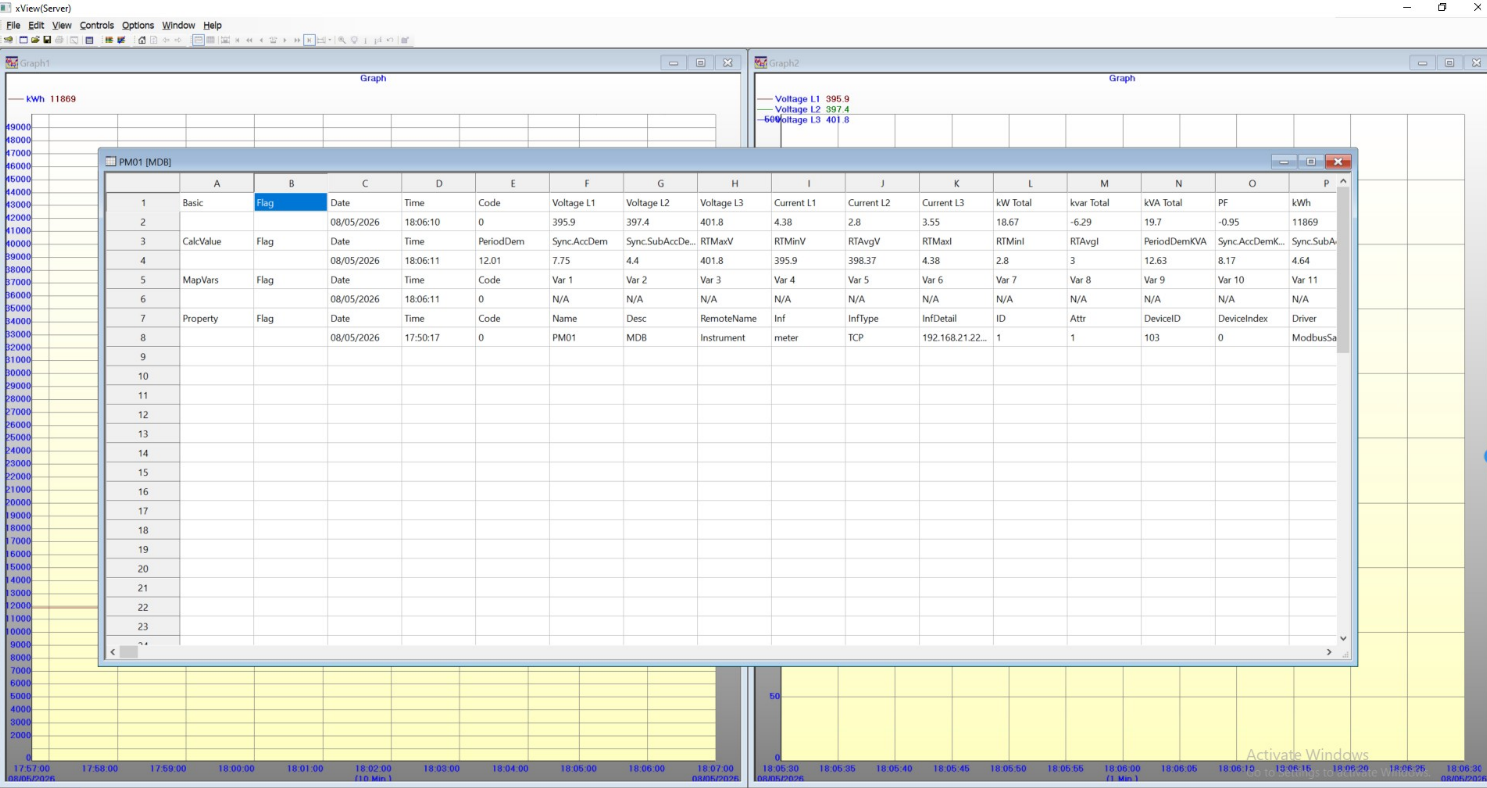Click the PM01 horizontal scrollbar thumb
The image size is (1487, 788).
pyautogui.click(x=129, y=652)
